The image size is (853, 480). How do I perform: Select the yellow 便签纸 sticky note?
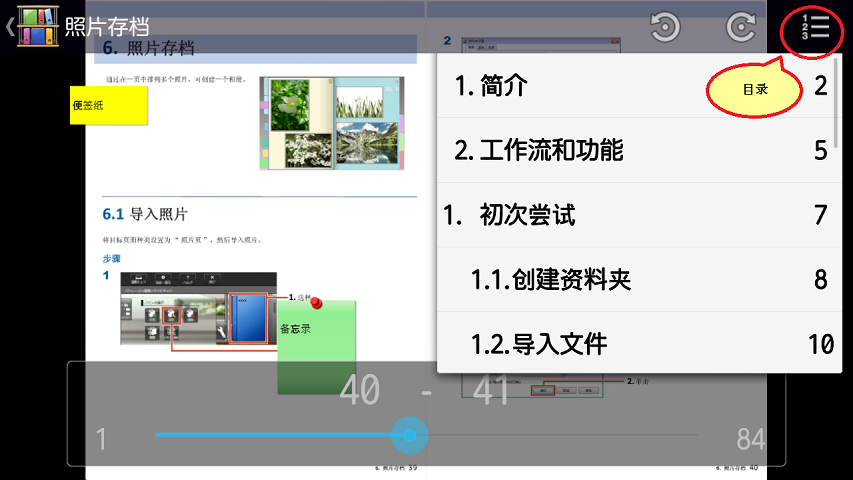[x=109, y=105]
